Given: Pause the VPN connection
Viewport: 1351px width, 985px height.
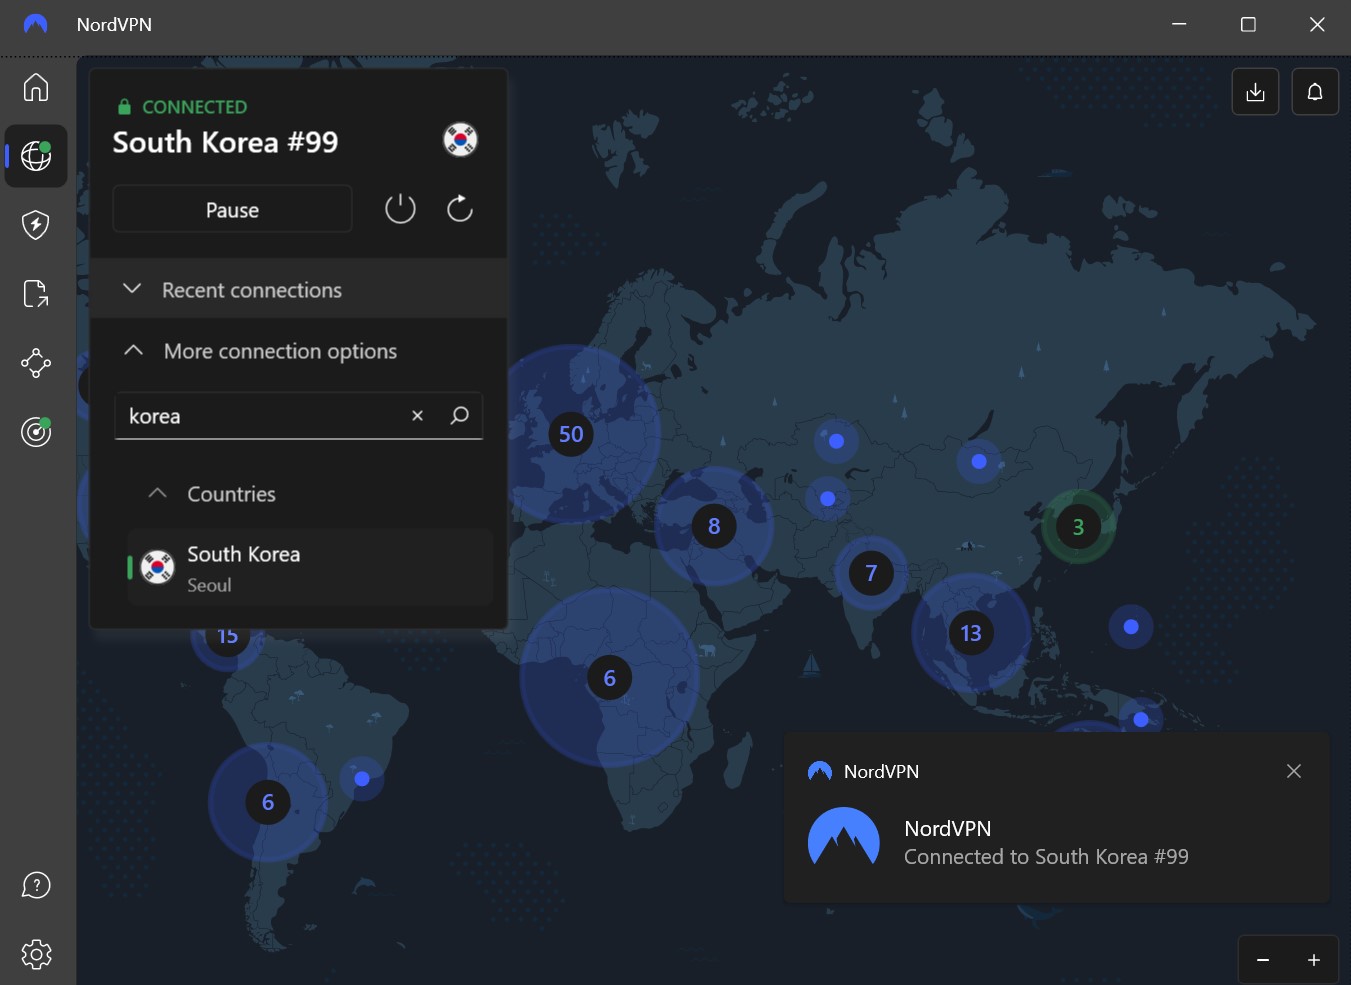Looking at the screenshot, I should click(x=232, y=209).
